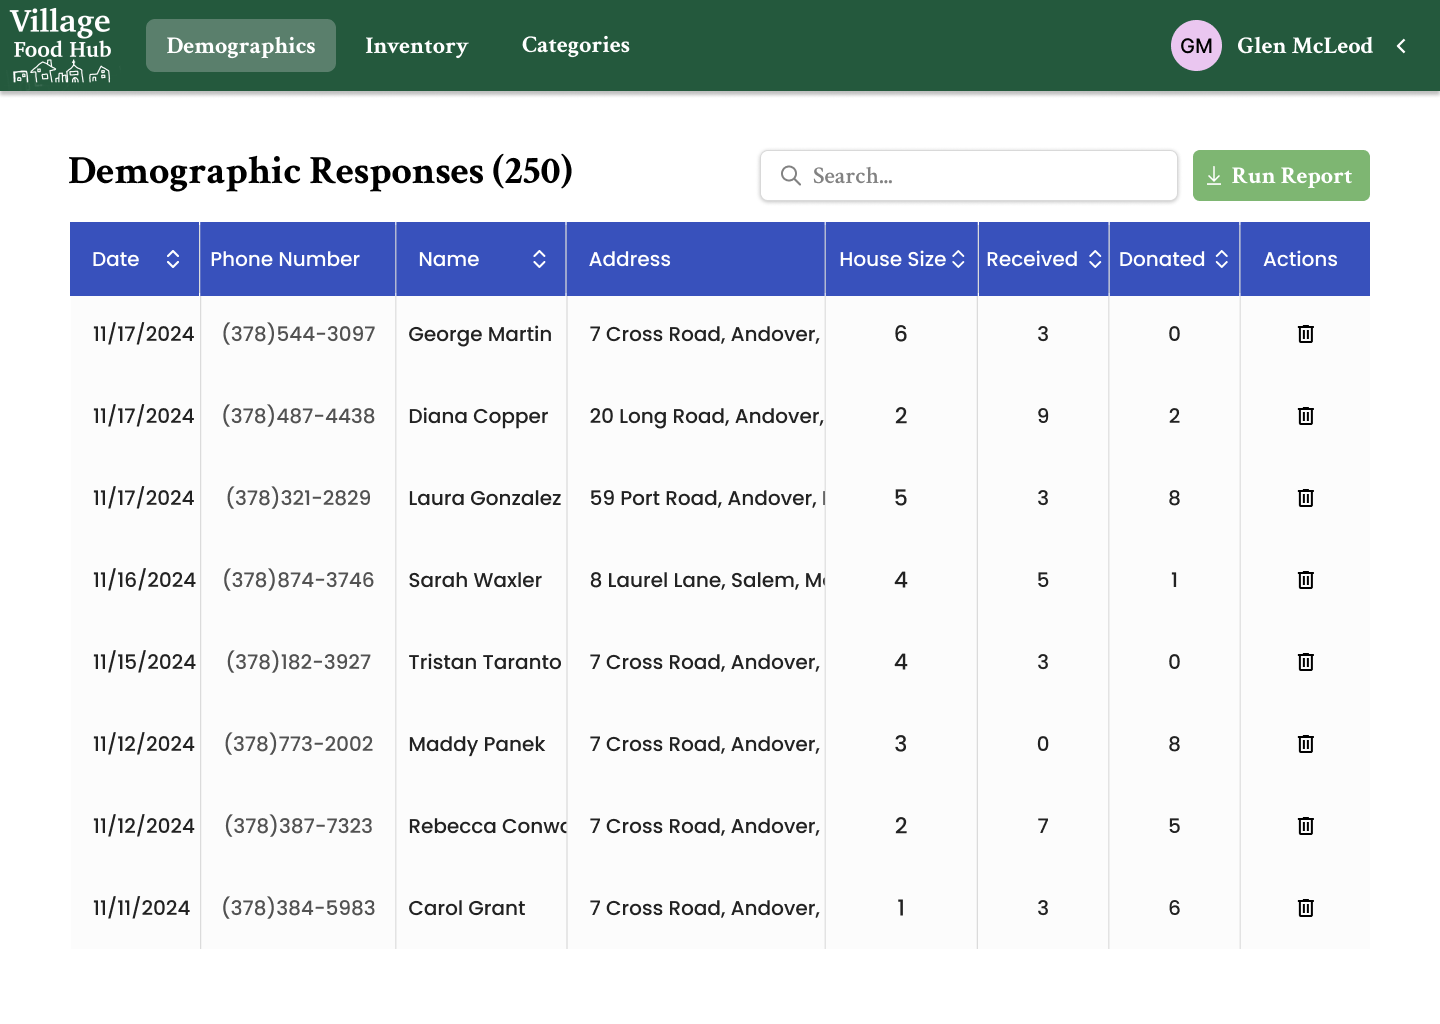Screen dimensions: 1440x1024
Task: Open the Demographics tab
Action: pos(241,46)
